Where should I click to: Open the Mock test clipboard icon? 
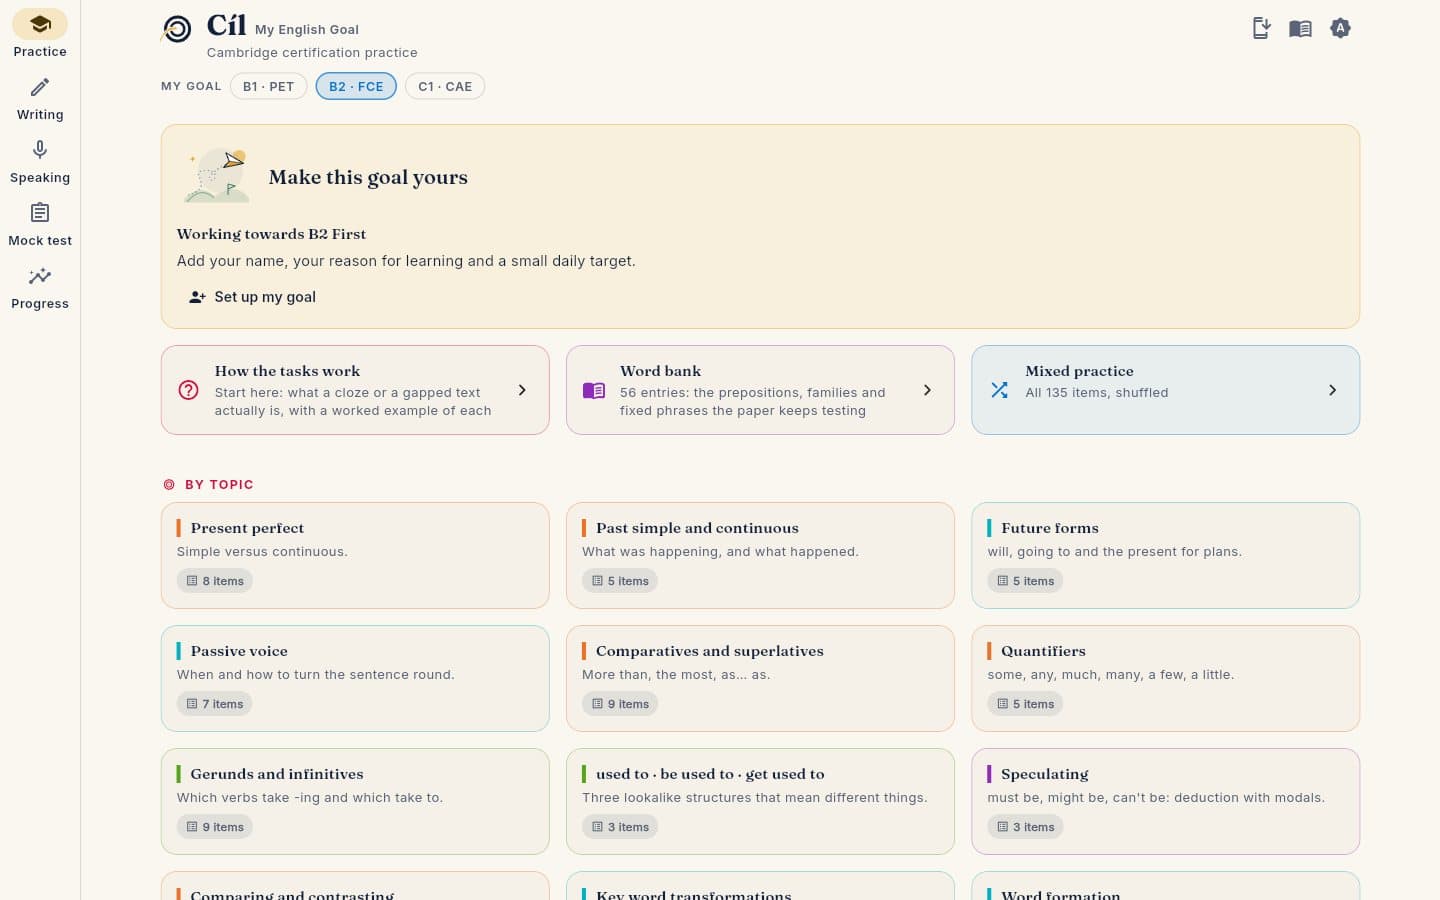(x=40, y=213)
